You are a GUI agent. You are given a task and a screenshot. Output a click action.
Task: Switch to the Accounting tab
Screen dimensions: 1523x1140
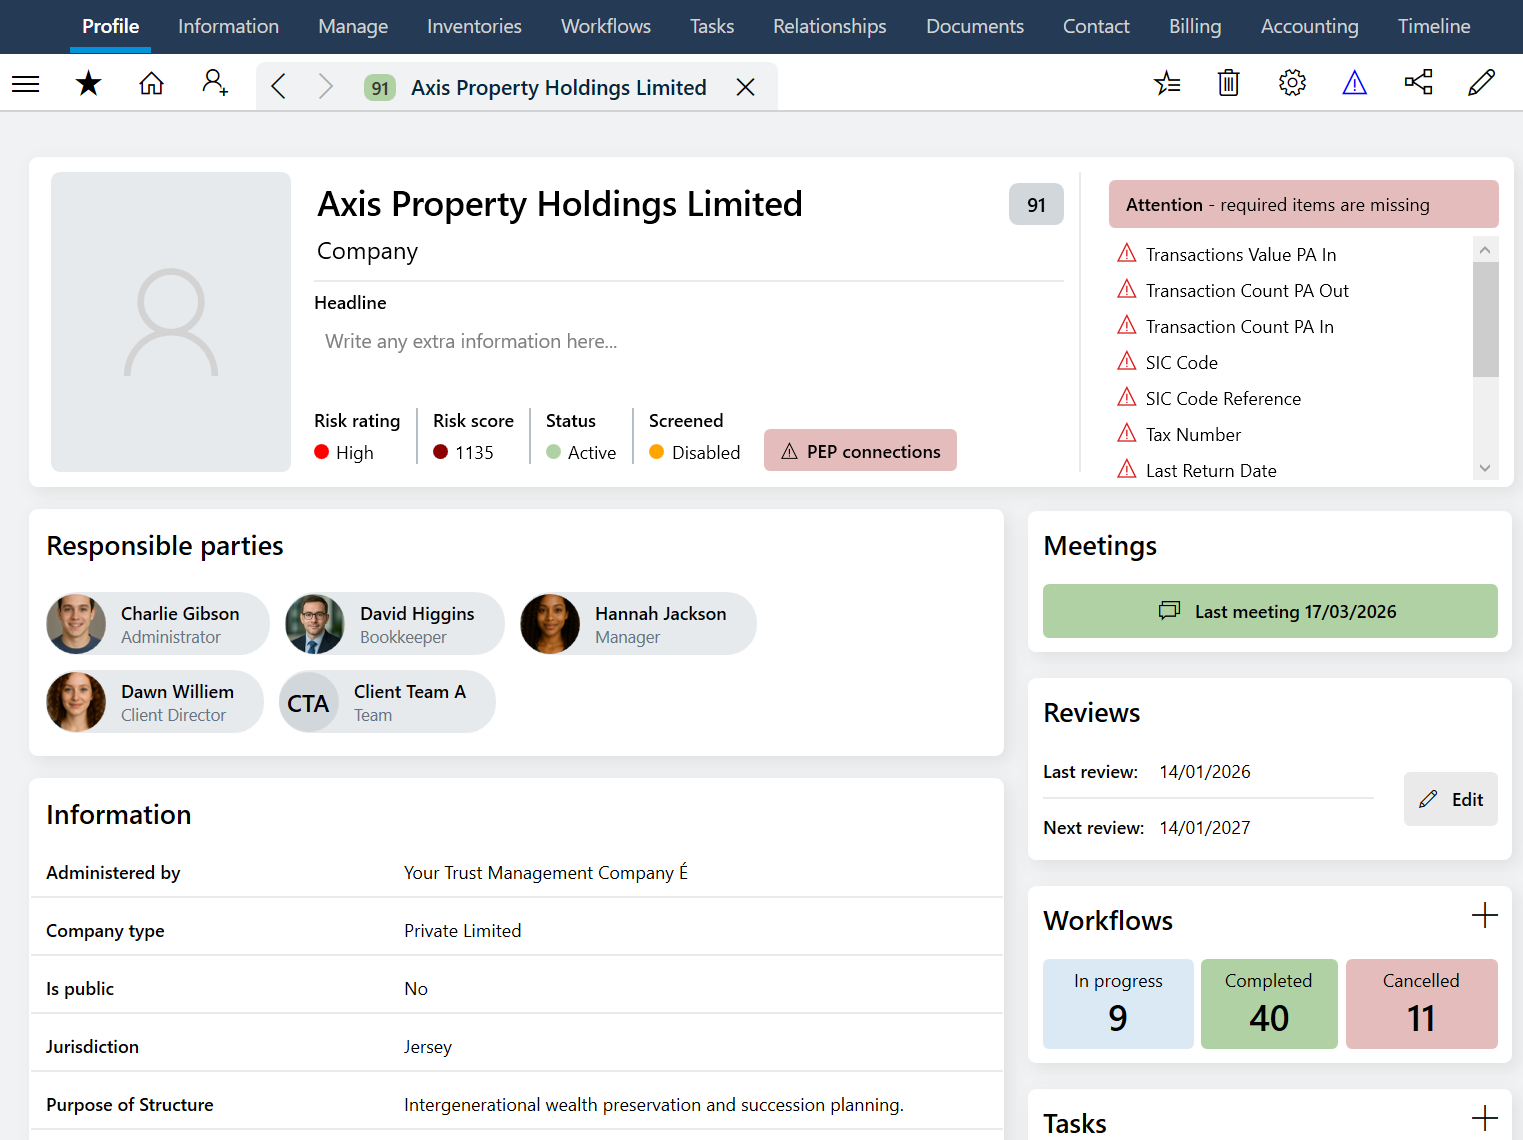[x=1310, y=26]
